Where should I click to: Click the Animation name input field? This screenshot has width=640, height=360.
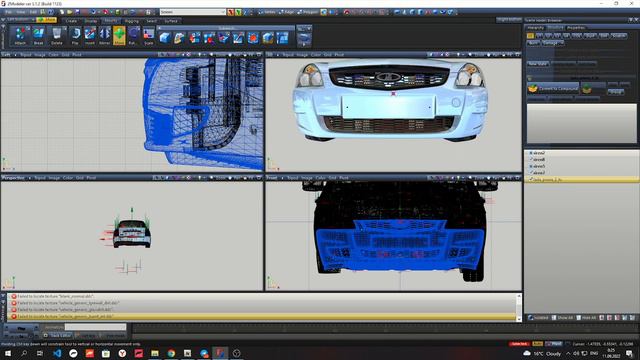tap(96, 327)
